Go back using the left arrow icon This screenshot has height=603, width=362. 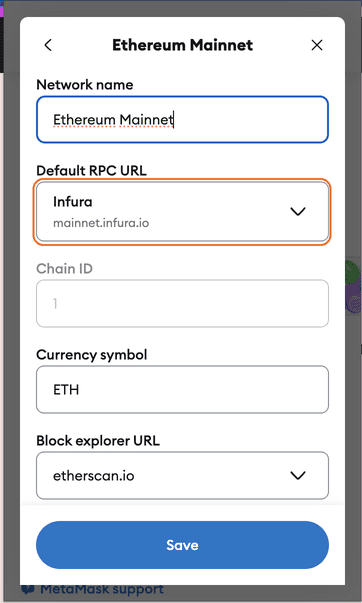(x=48, y=45)
